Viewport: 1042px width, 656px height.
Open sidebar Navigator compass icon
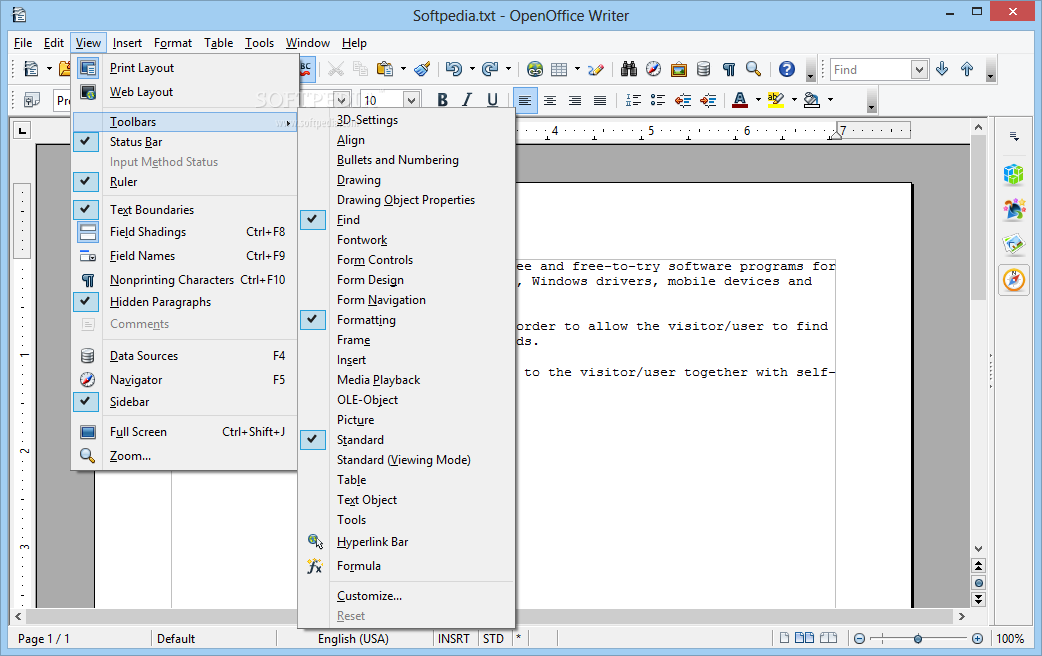(1014, 280)
